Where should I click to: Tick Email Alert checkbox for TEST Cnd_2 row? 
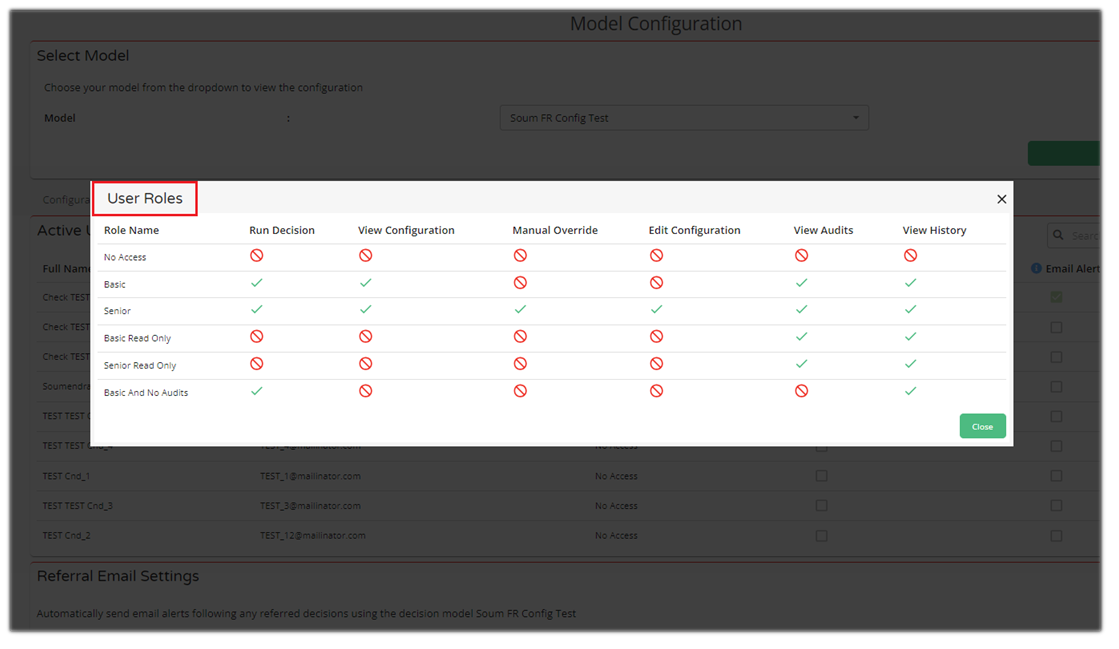click(1056, 536)
